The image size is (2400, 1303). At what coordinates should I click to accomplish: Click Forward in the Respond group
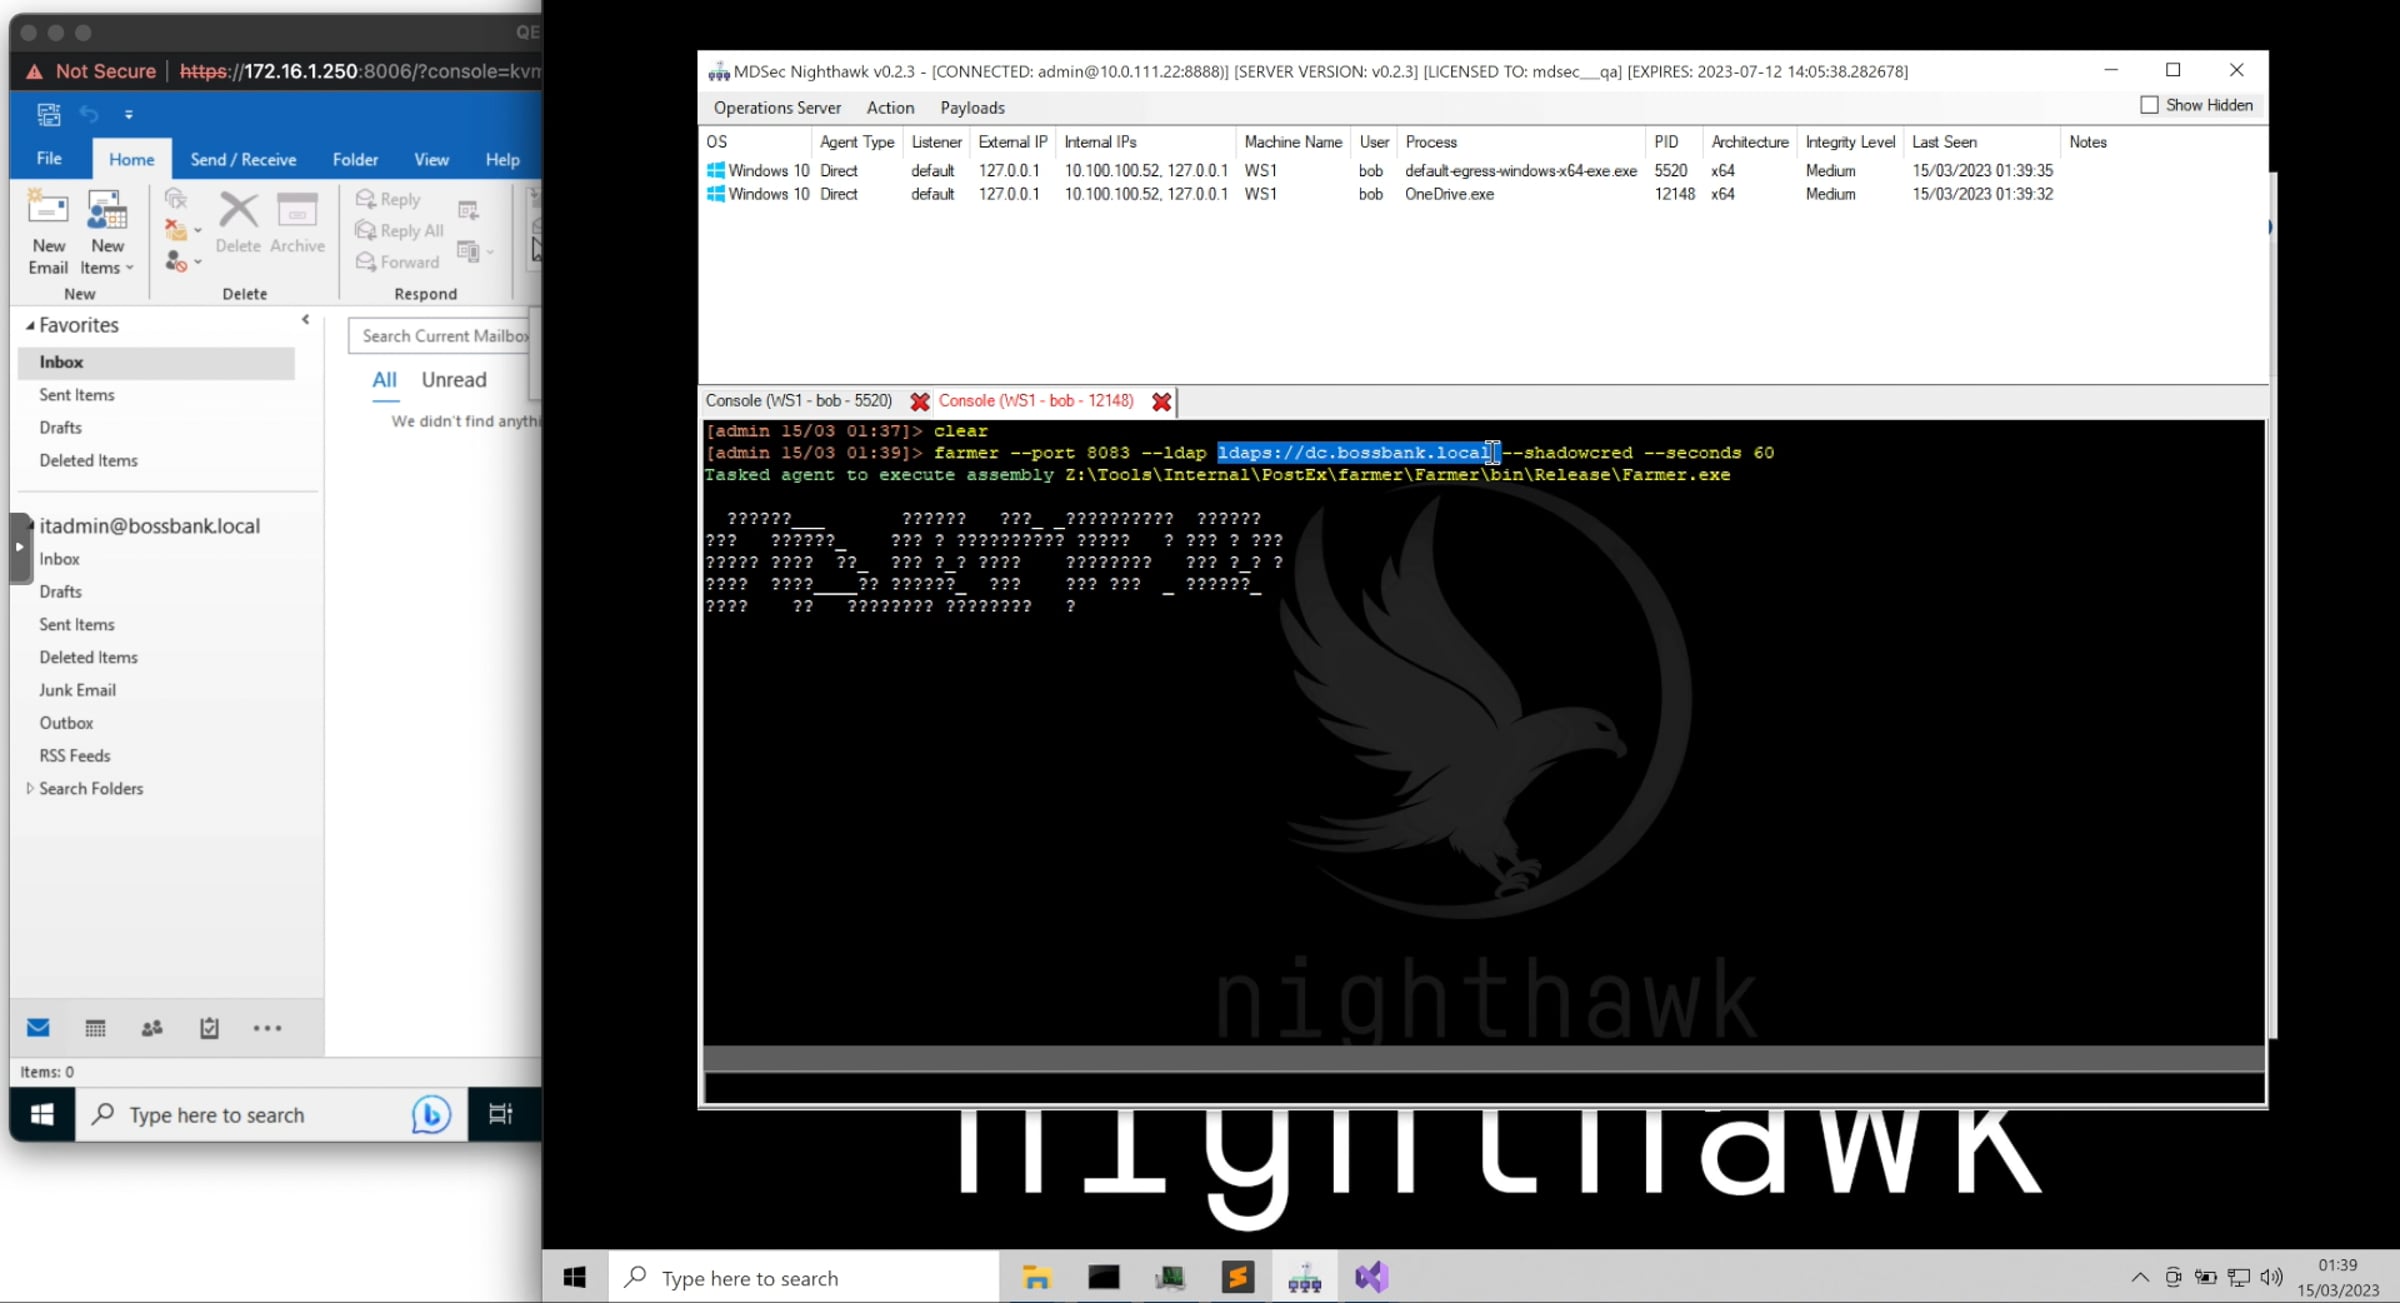[397, 262]
